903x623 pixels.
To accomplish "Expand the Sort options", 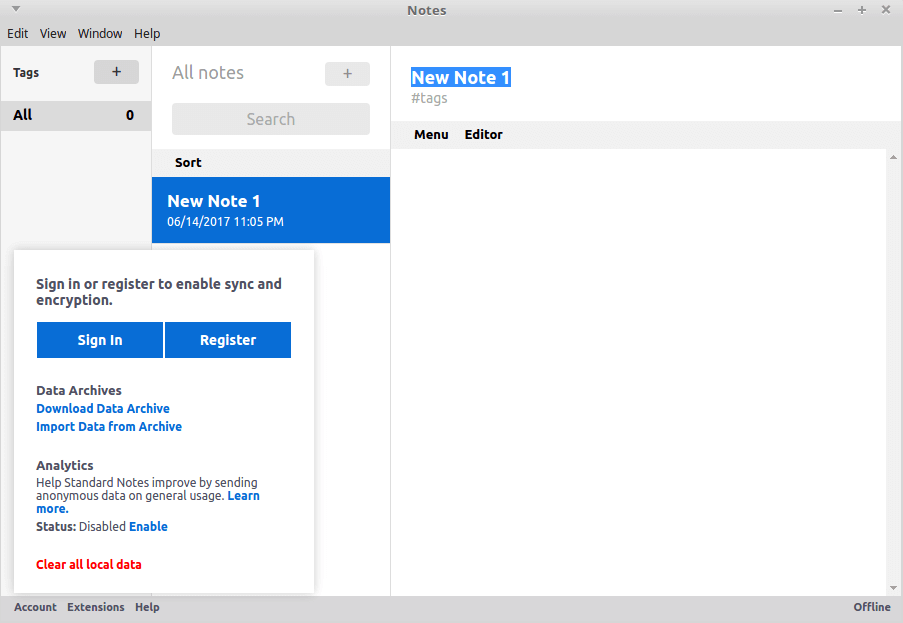I will point(188,162).
